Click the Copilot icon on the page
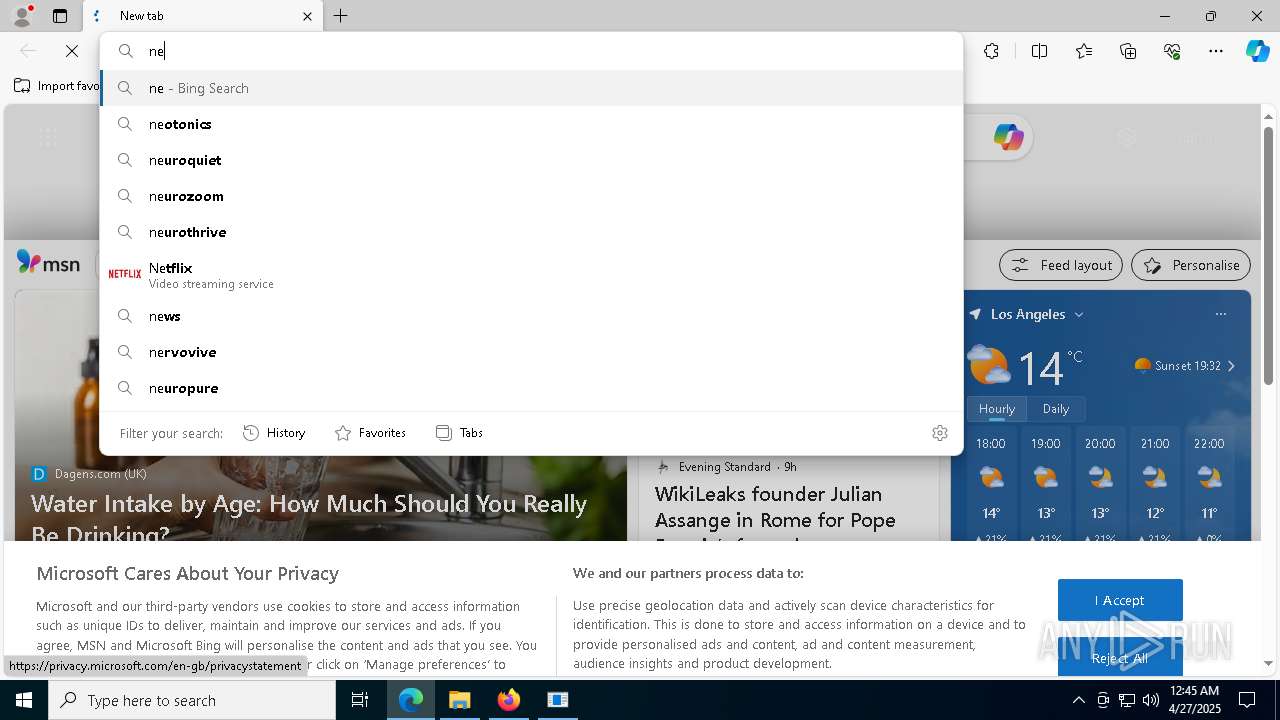 coord(1008,137)
